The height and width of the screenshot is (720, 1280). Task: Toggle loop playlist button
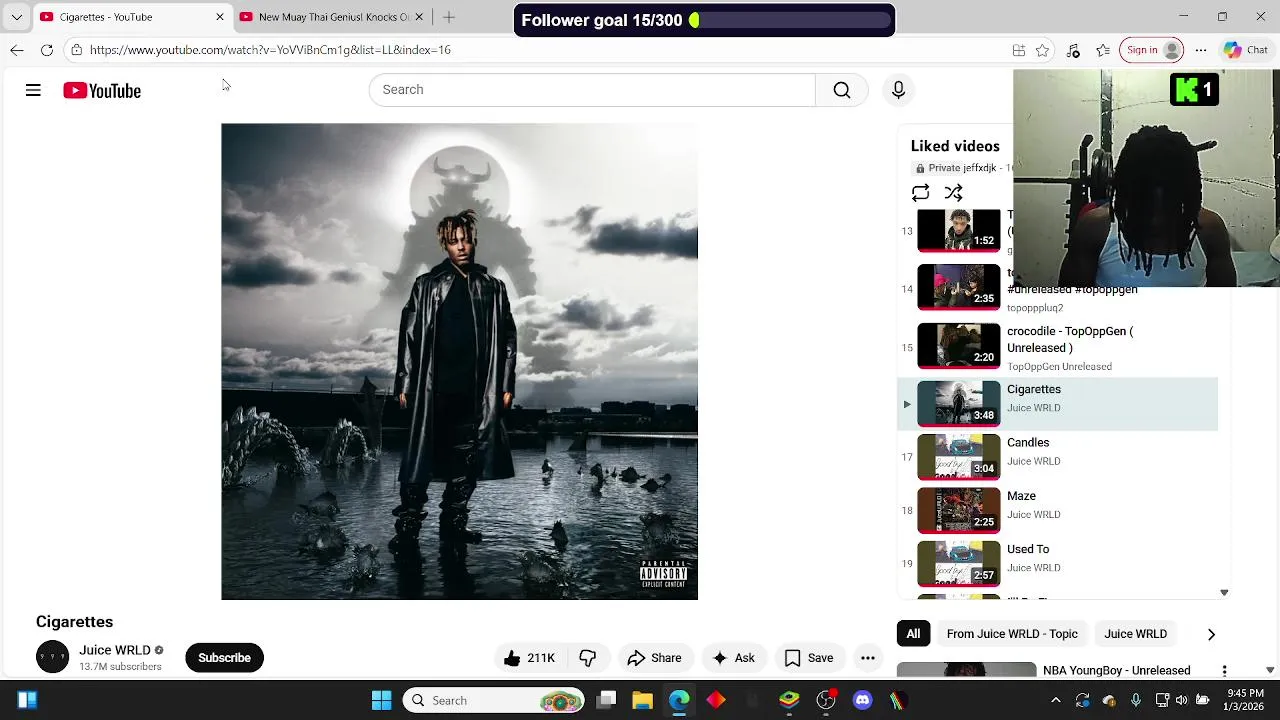pos(921,193)
